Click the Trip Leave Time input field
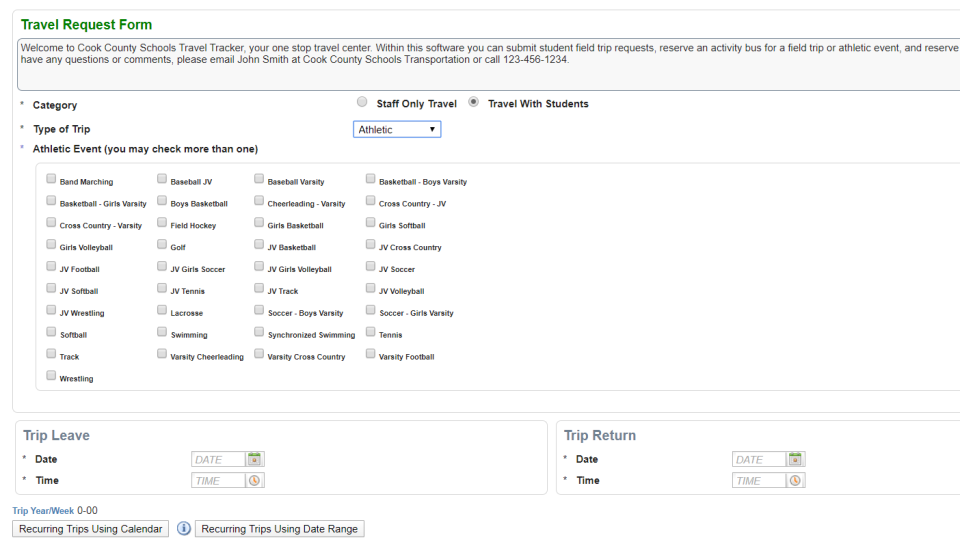Viewport: 960px width, 542px height. pyautogui.click(x=219, y=481)
